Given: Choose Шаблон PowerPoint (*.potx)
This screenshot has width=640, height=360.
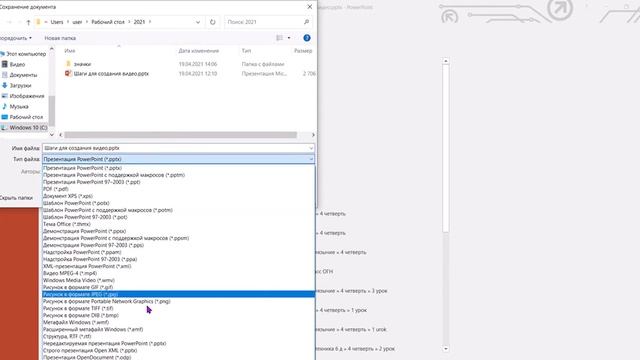Looking at the screenshot, I should tap(178, 203).
